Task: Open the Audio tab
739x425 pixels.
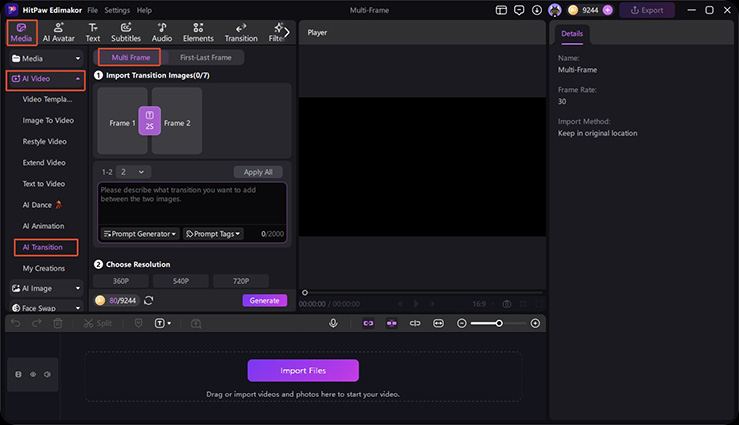Action: (x=162, y=33)
